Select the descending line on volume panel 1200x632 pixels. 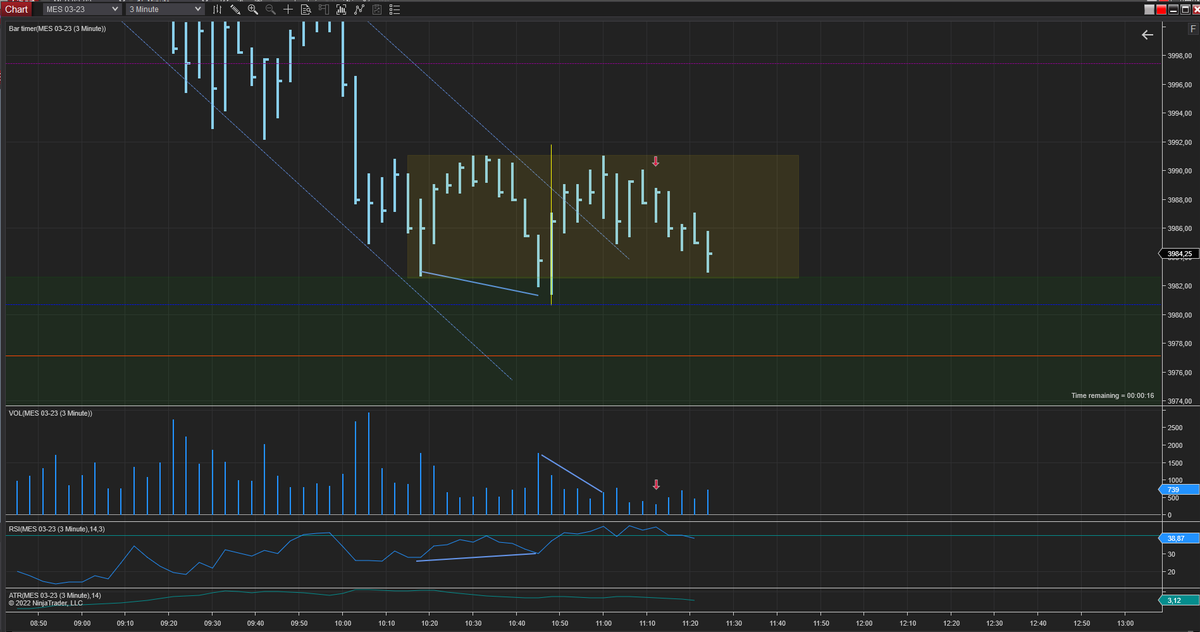point(571,474)
